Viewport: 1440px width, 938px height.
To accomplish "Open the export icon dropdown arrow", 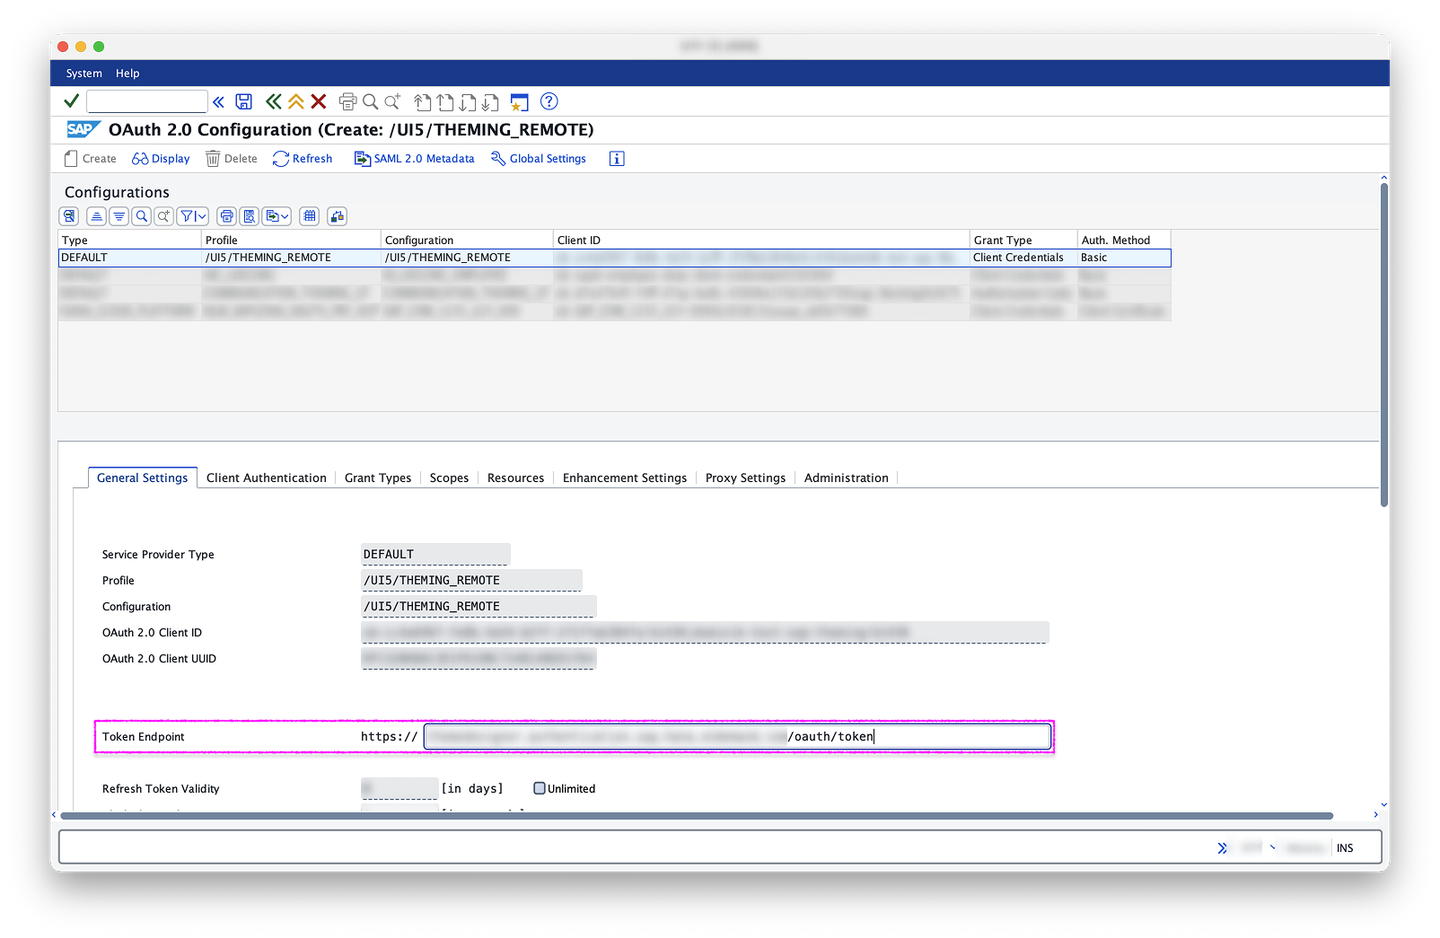I will pyautogui.click(x=285, y=216).
